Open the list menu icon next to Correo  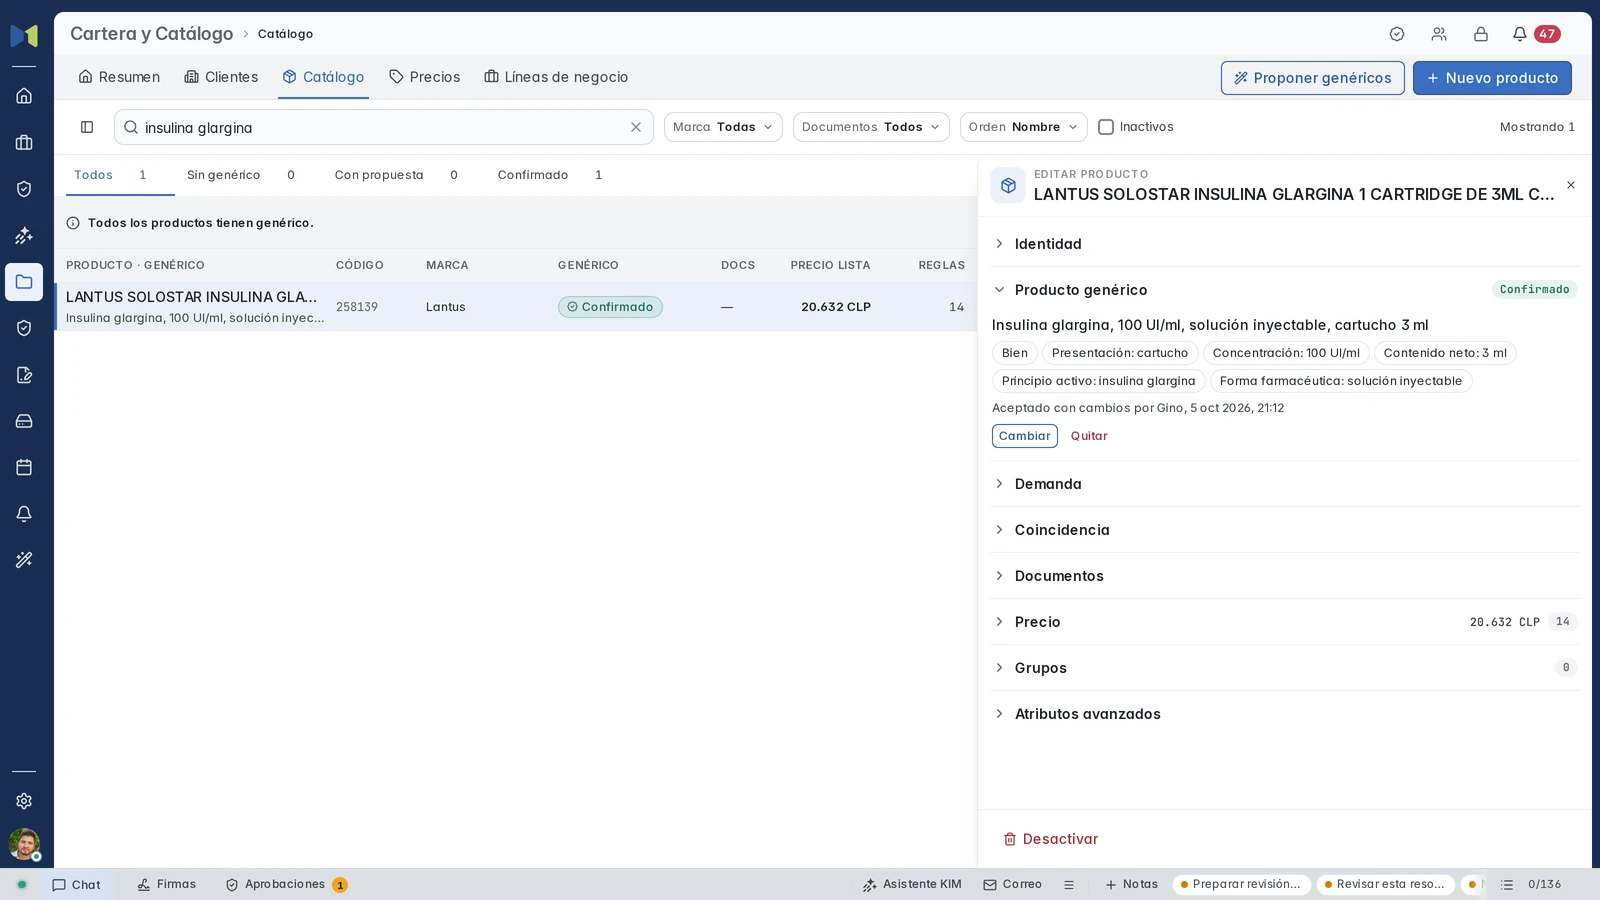coord(1069,885)
